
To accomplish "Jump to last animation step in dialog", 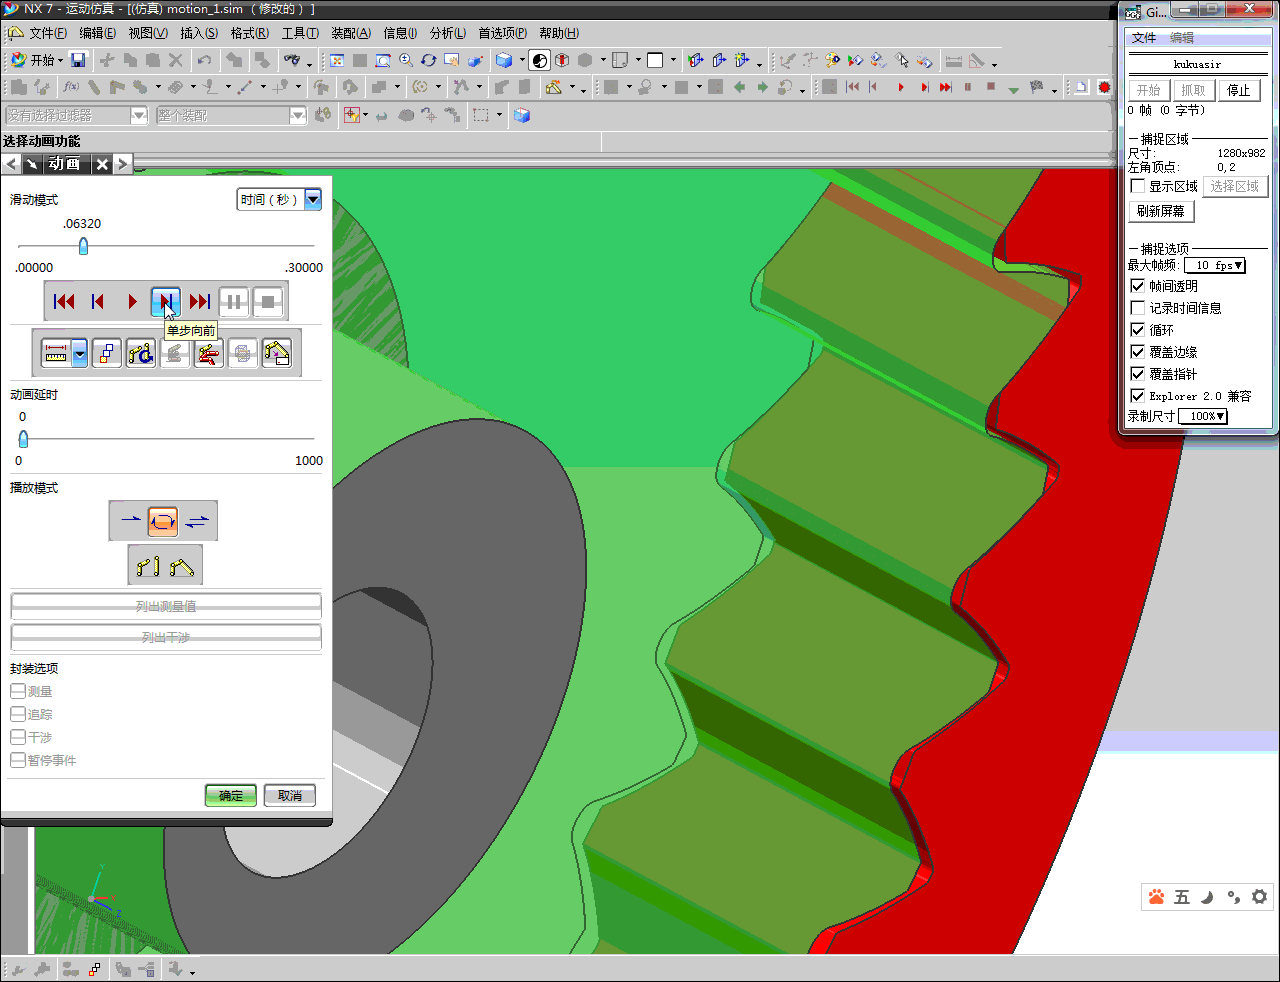I will point(200,301).
